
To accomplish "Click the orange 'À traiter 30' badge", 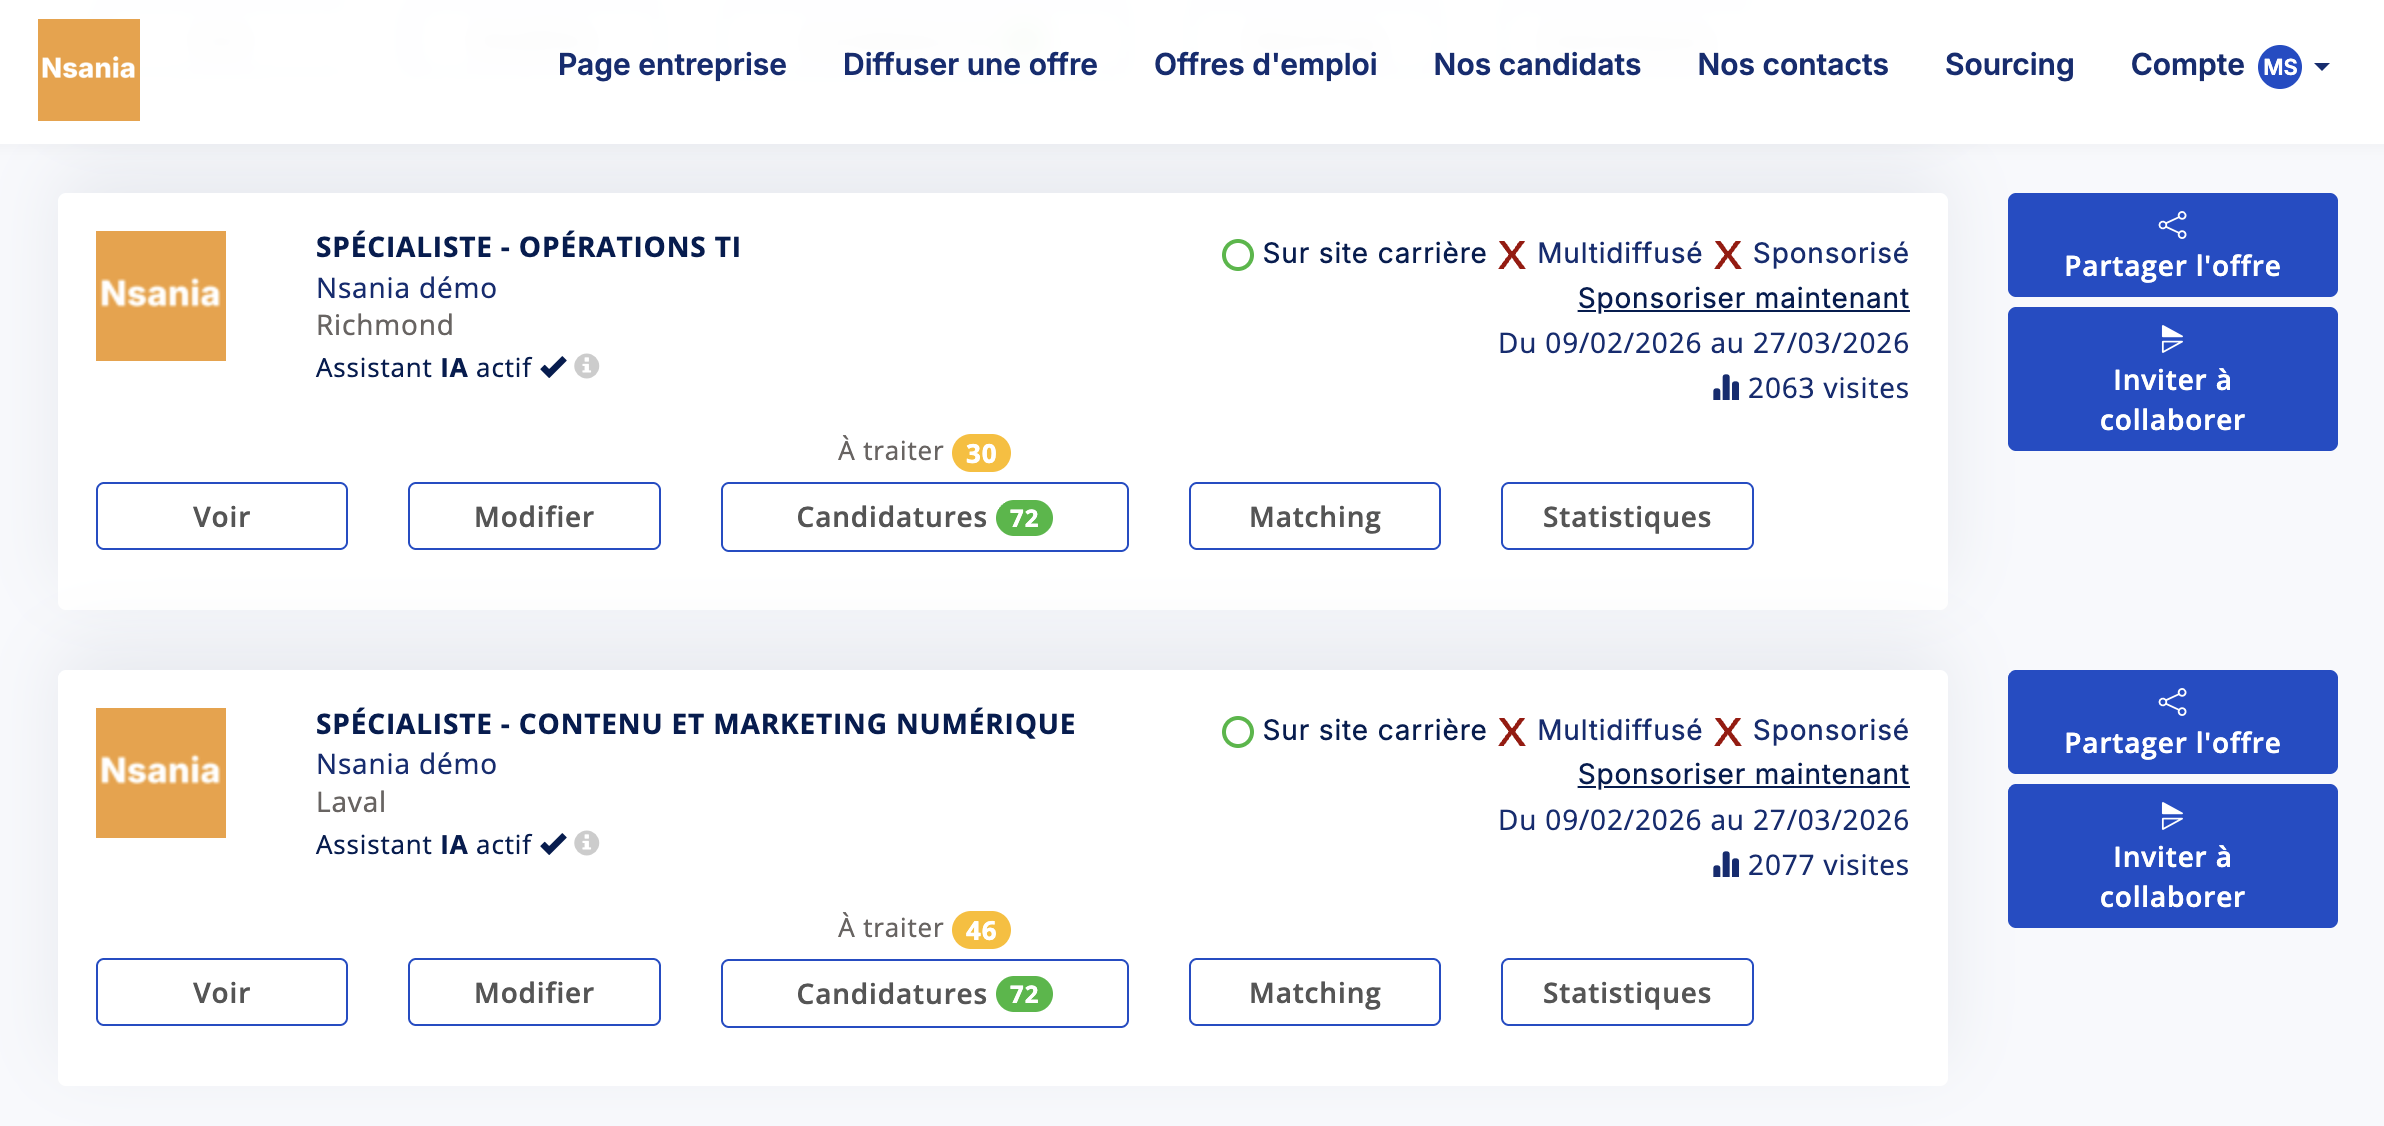I will tap(983, 451).
